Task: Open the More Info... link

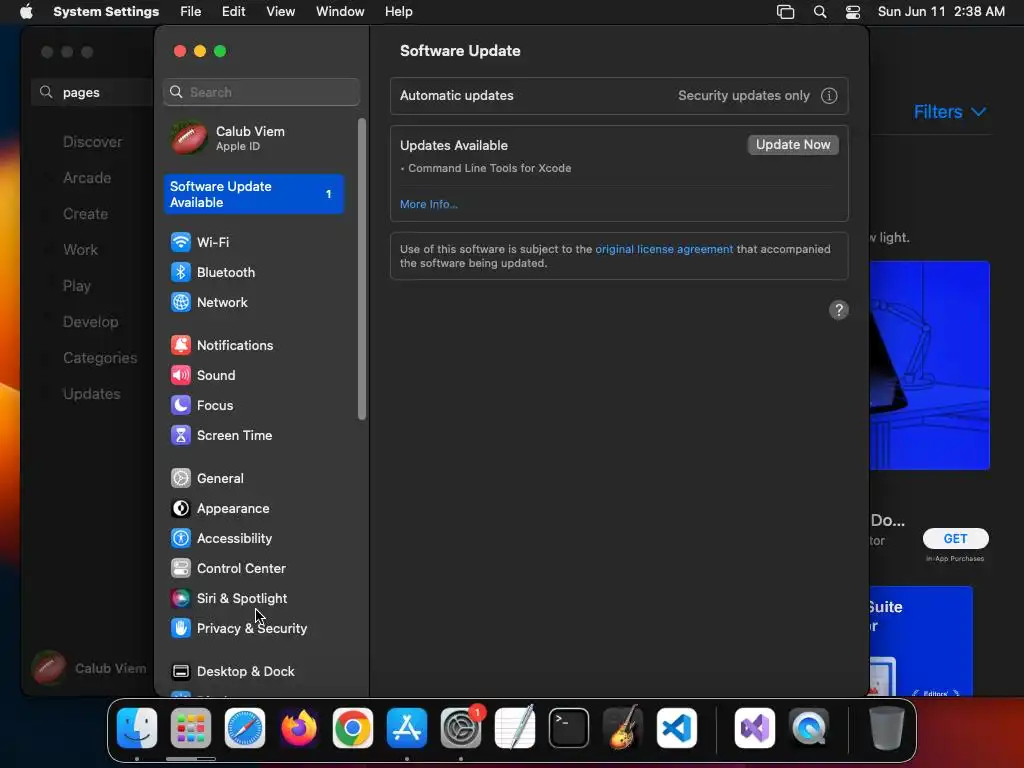Action: 428,204
